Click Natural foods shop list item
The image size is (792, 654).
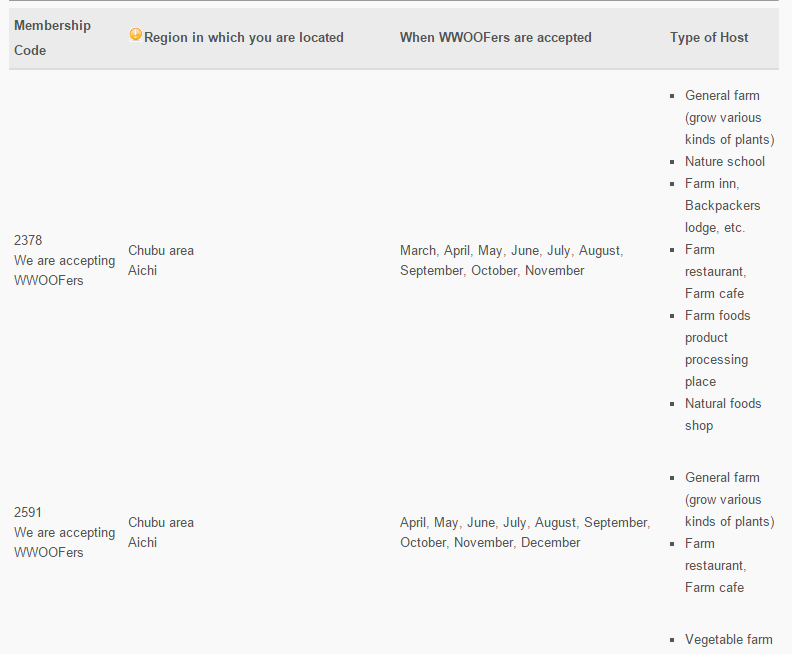(x=723, y=415)
